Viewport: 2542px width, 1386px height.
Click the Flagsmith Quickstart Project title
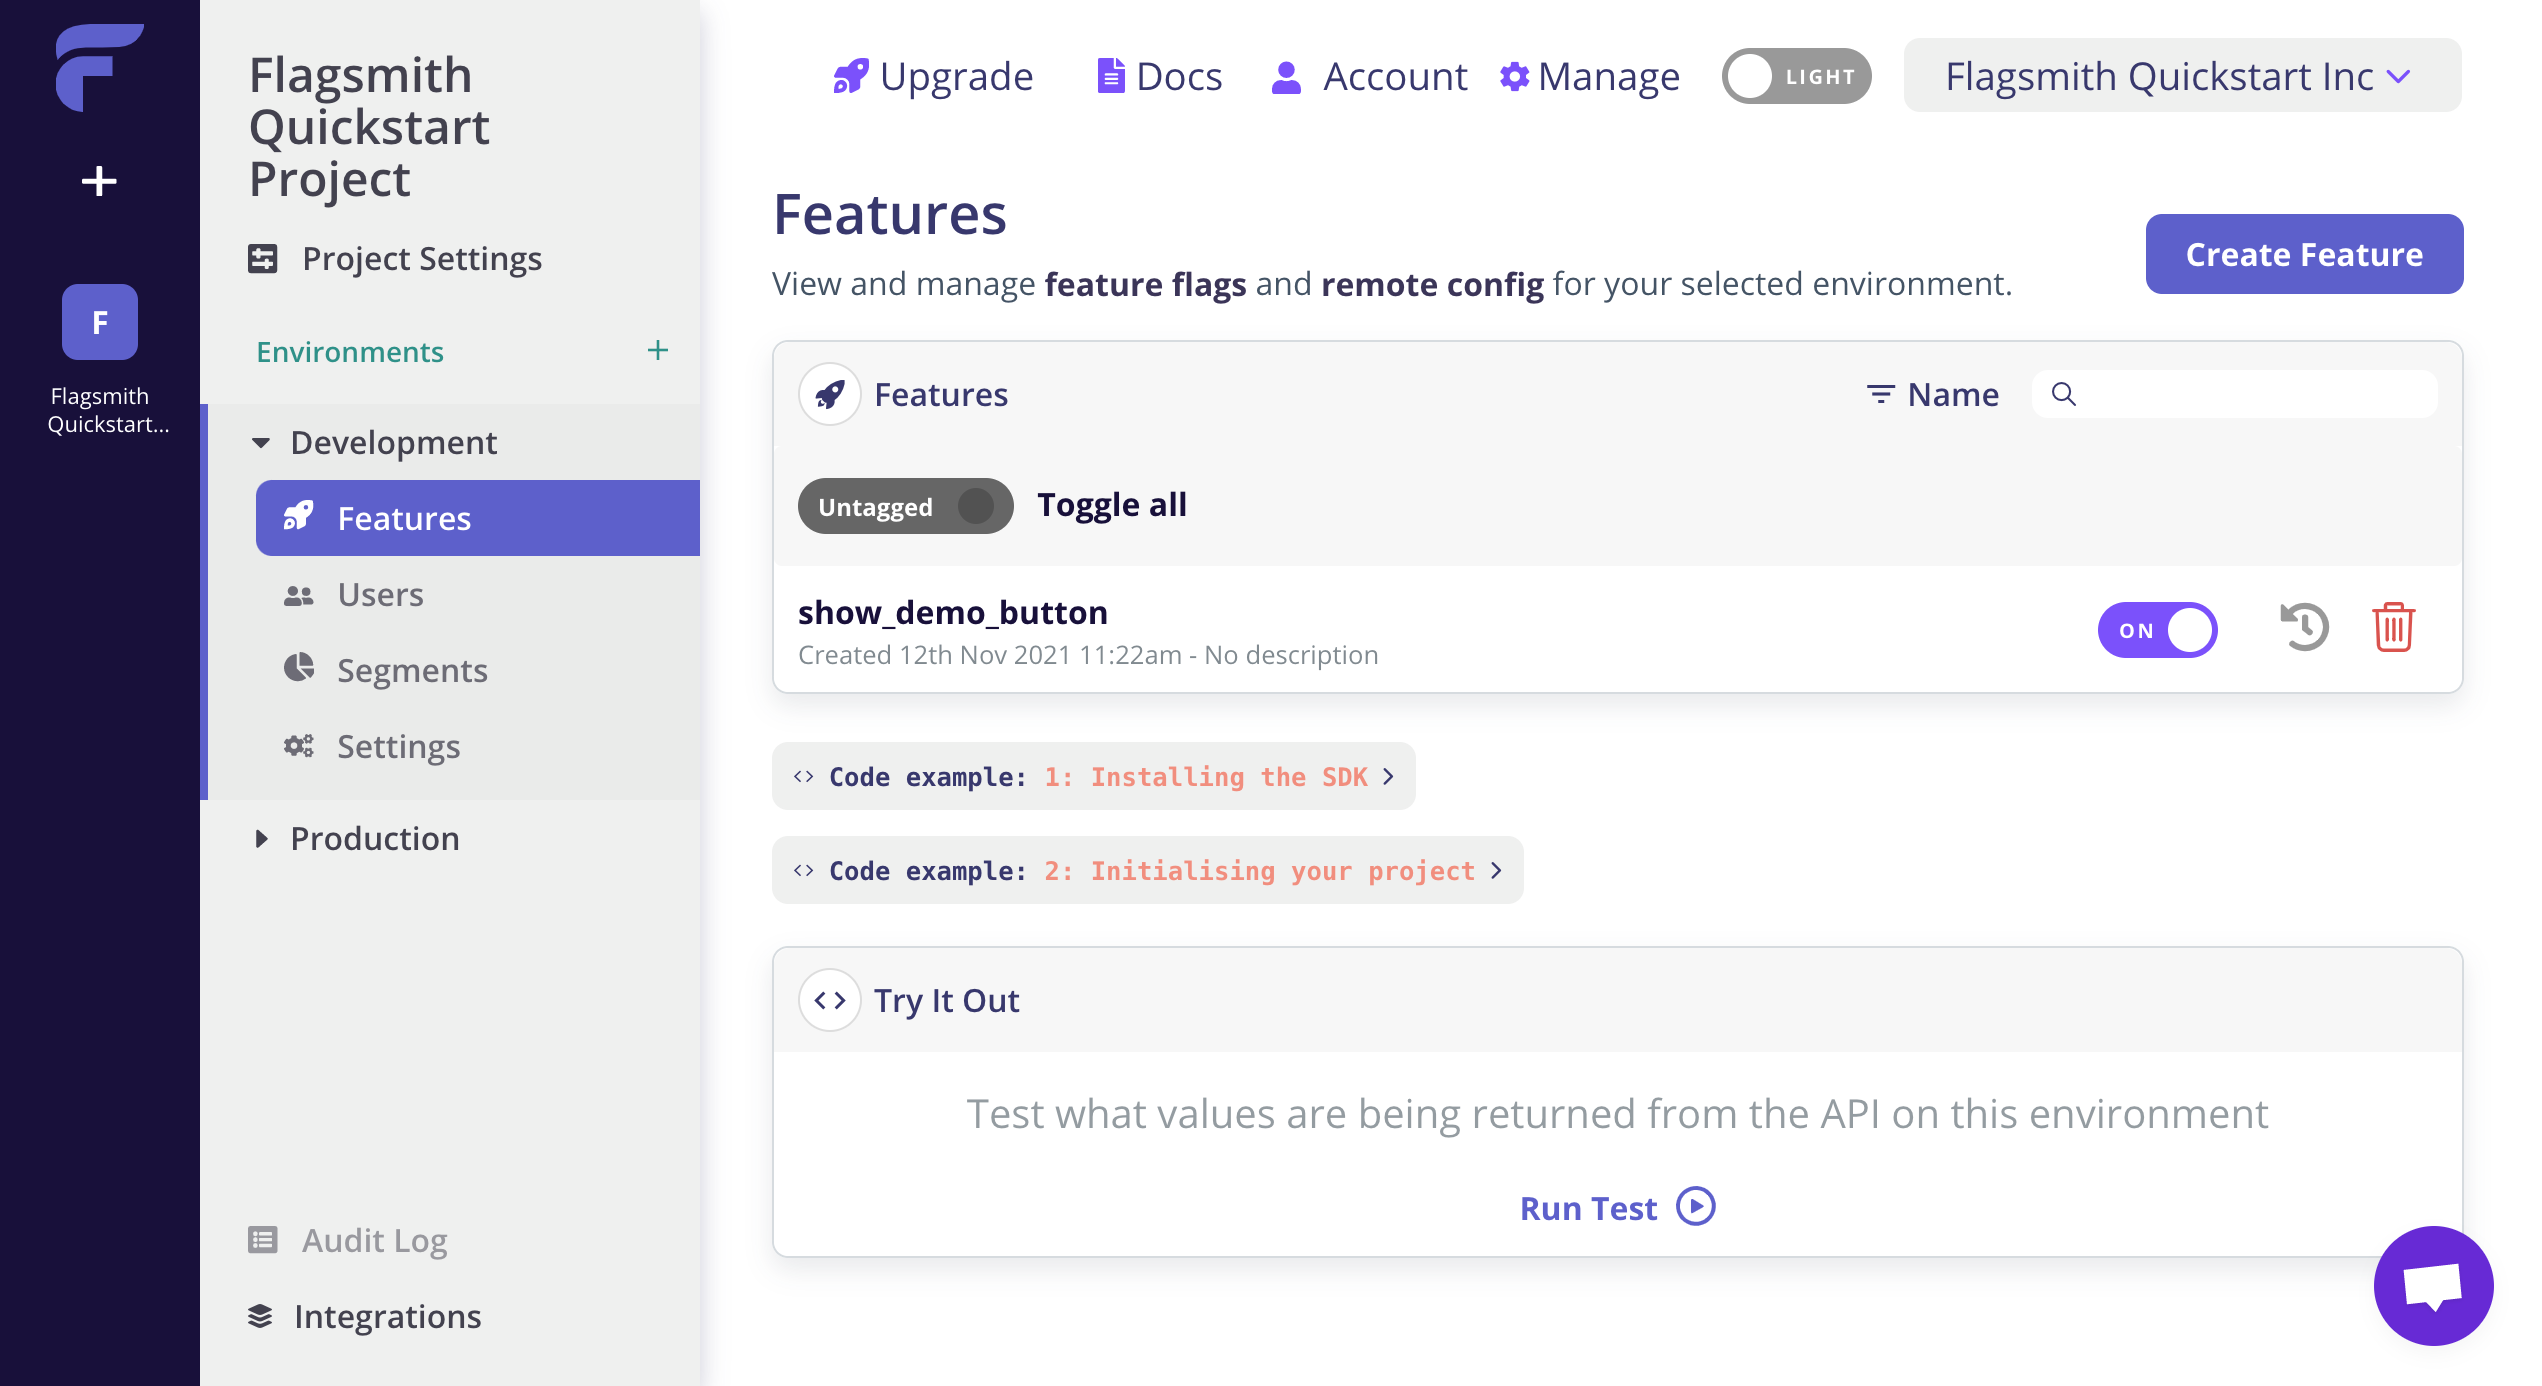(369, 127)
